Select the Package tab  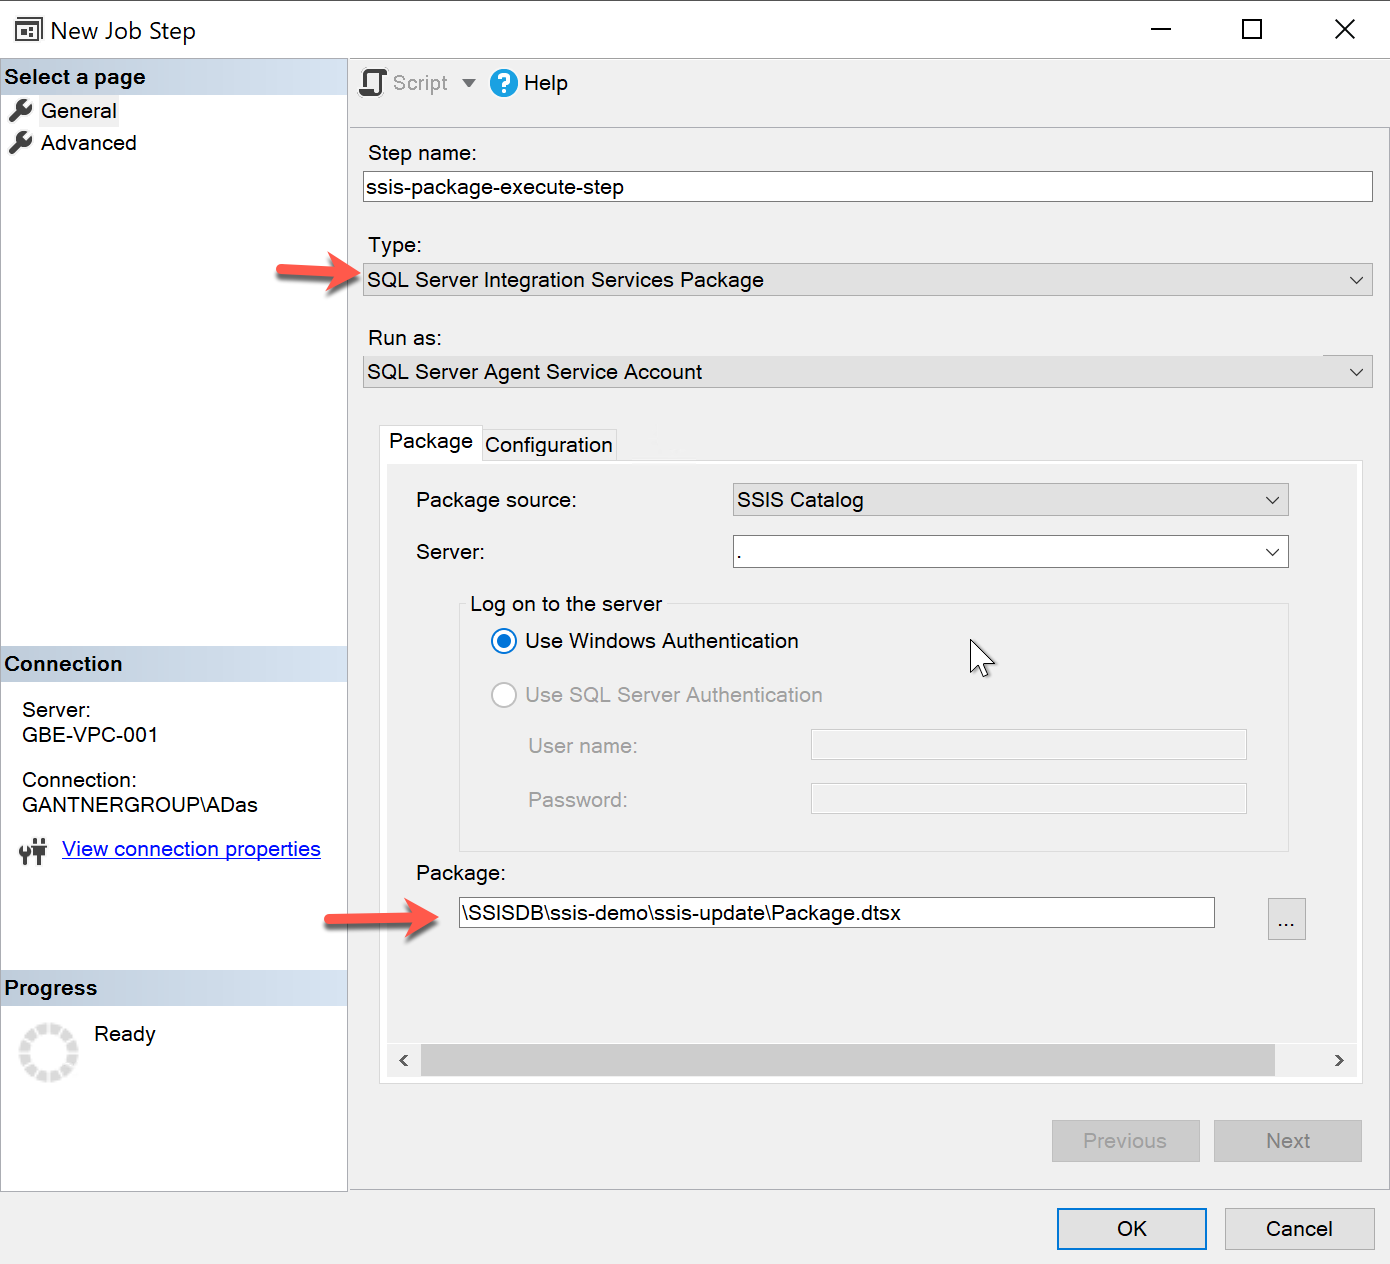[x=430, y=442]
